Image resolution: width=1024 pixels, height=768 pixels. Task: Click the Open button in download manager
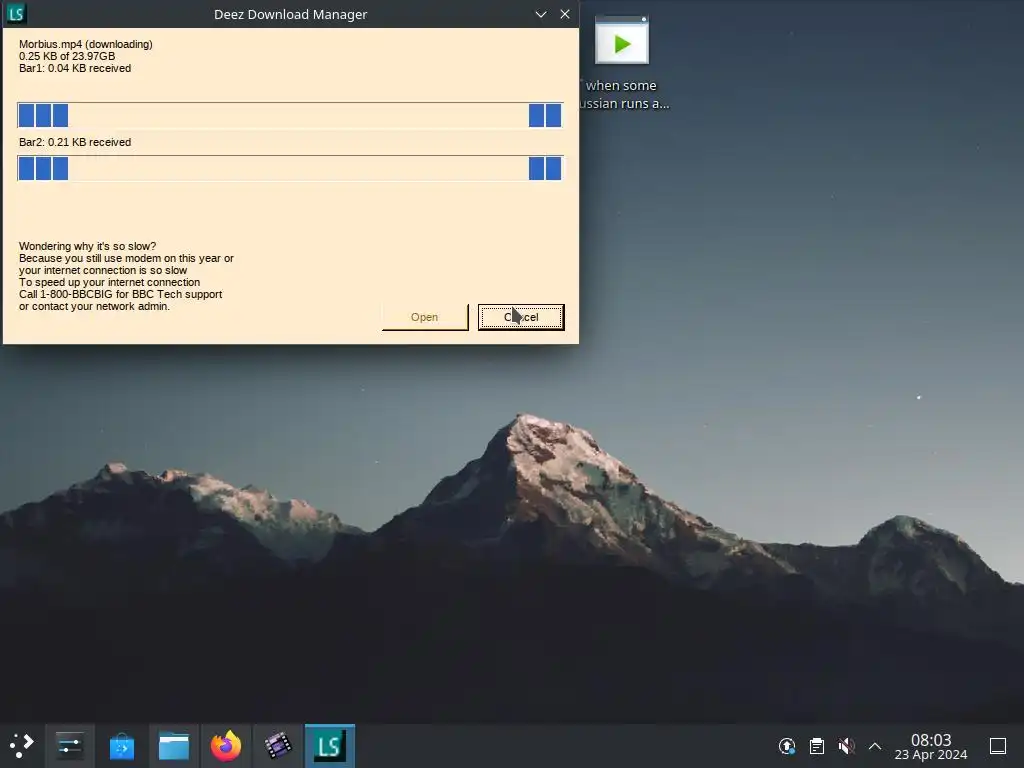424,317
